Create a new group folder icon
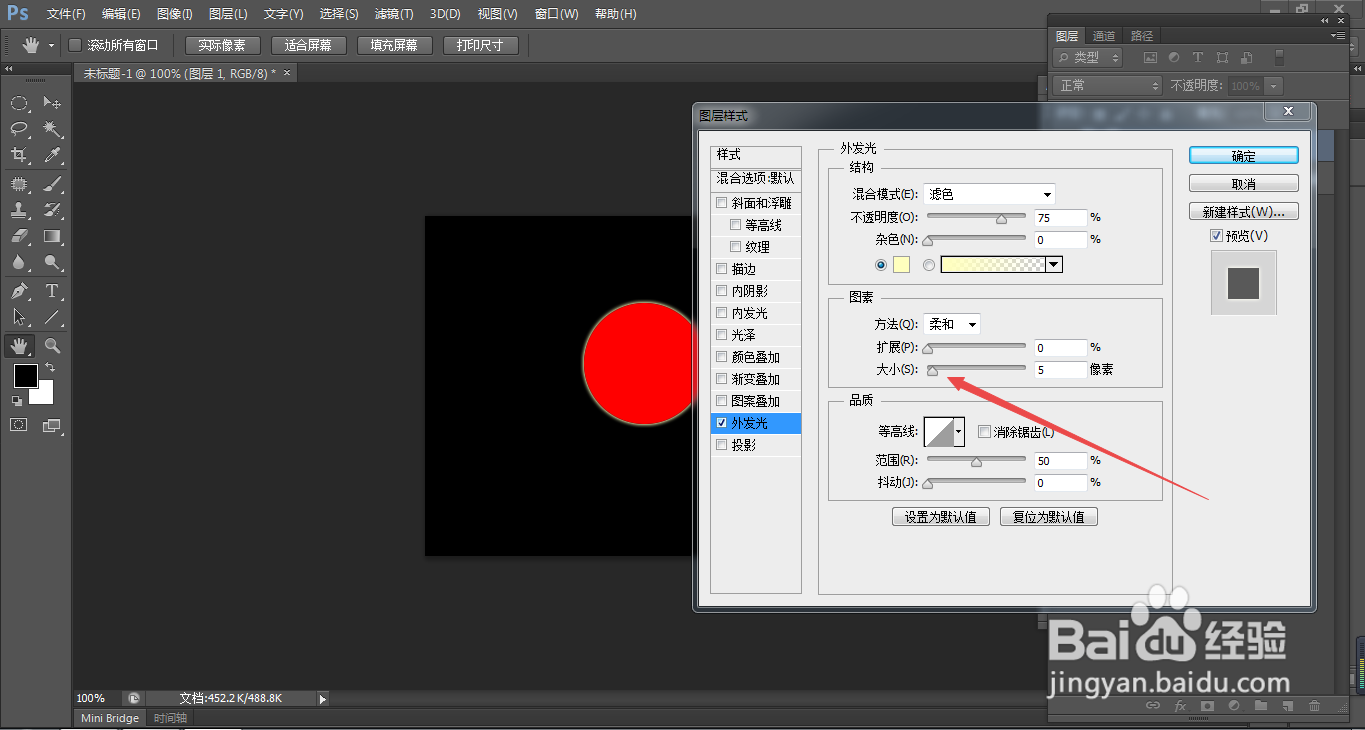Image resolution: width=1365 pixels, height=730 pixels. (x=1261, y=706)
